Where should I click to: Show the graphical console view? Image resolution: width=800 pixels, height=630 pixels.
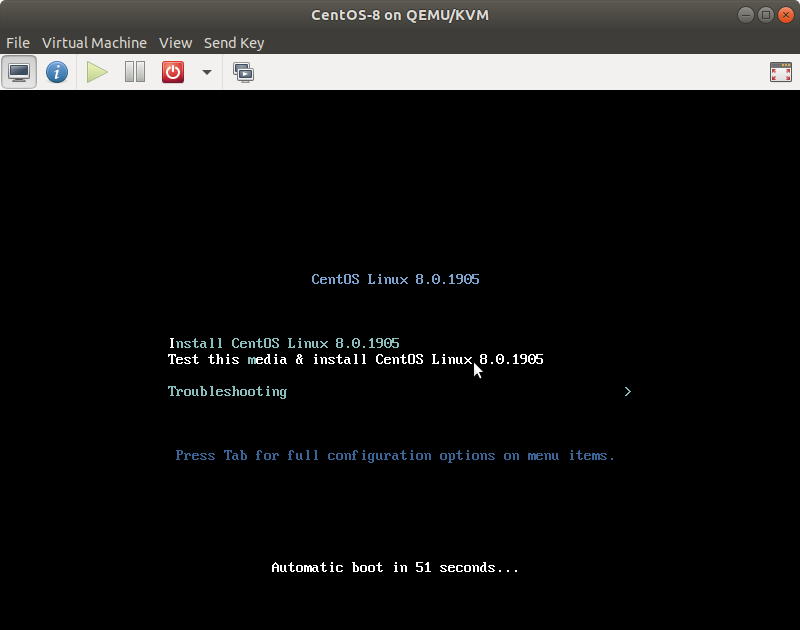19,72
